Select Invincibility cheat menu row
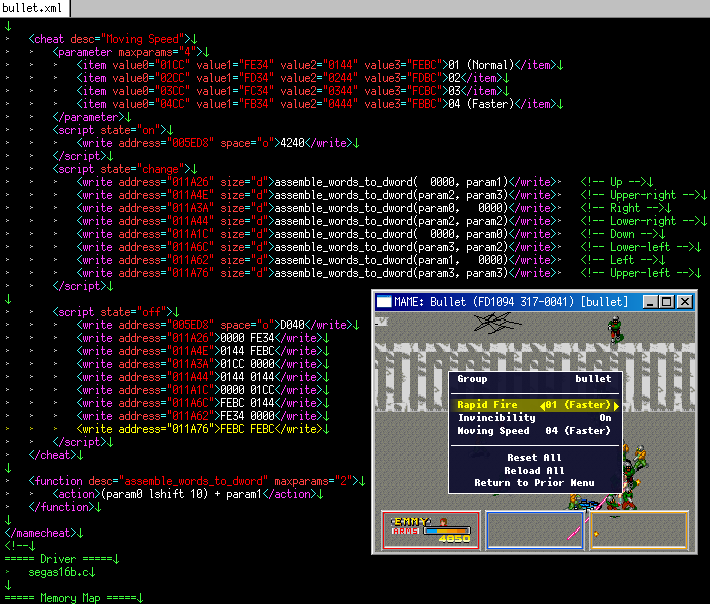710x604 pixels. [x=535, y=418]
